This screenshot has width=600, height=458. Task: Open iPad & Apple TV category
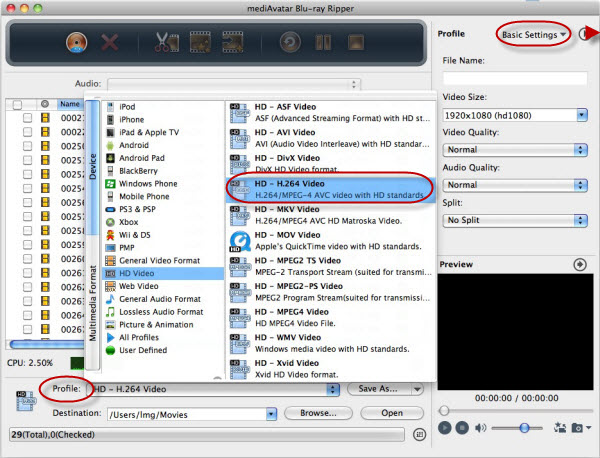coord(163,132)
